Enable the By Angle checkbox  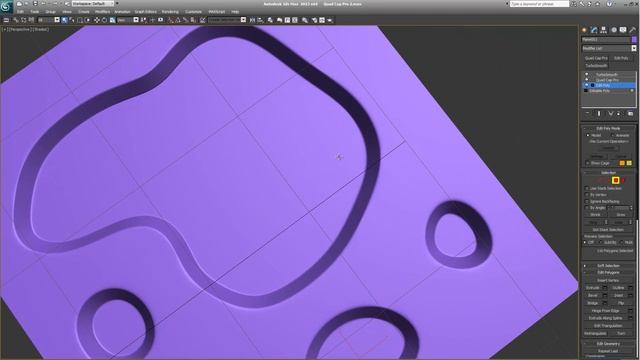587,208
